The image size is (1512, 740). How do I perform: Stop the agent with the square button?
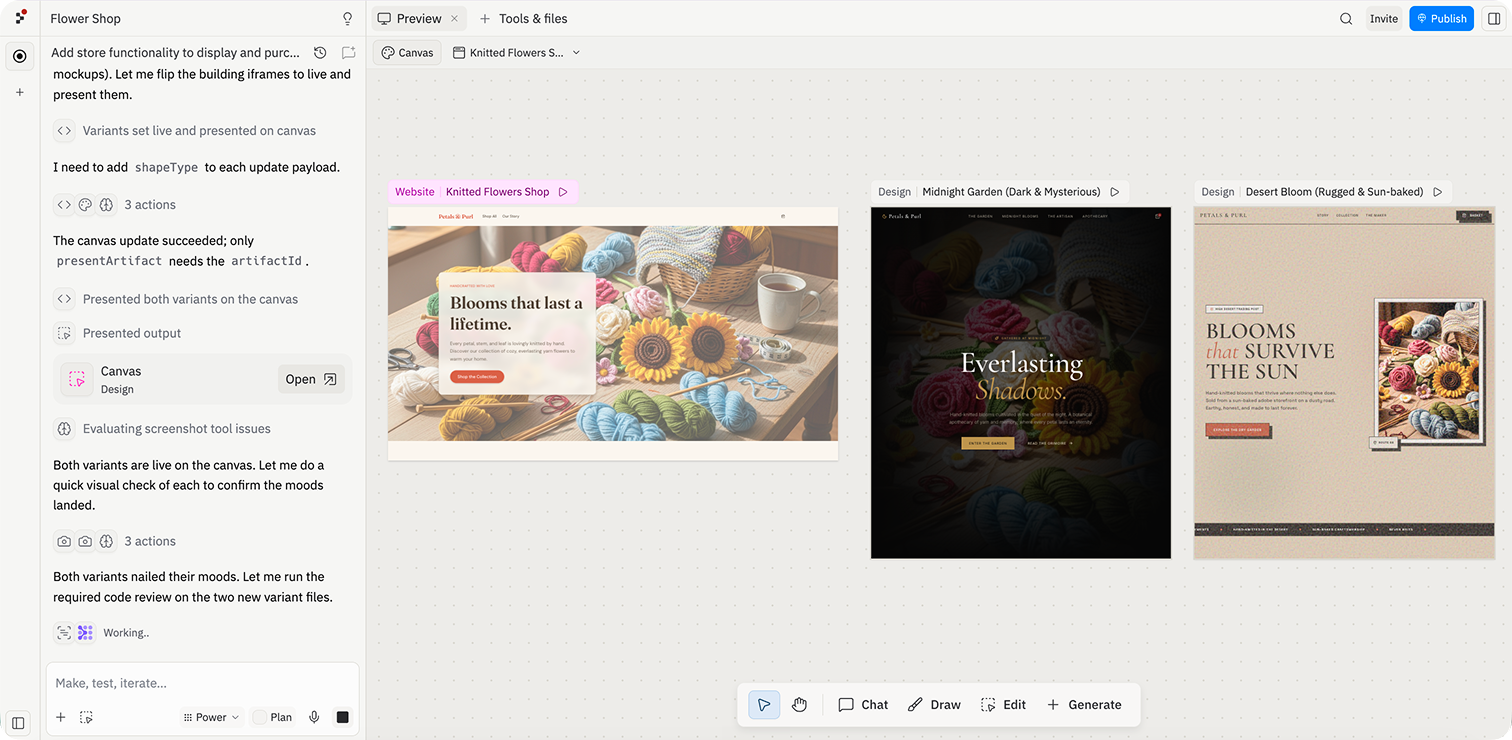343,717
